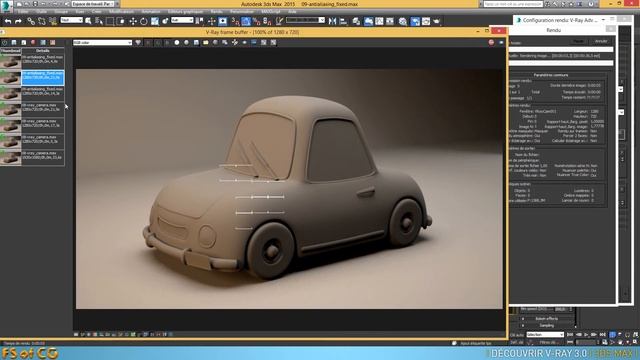Activate the Select and Rotate tool
The image size is (640, 360).
pos(144,21)
